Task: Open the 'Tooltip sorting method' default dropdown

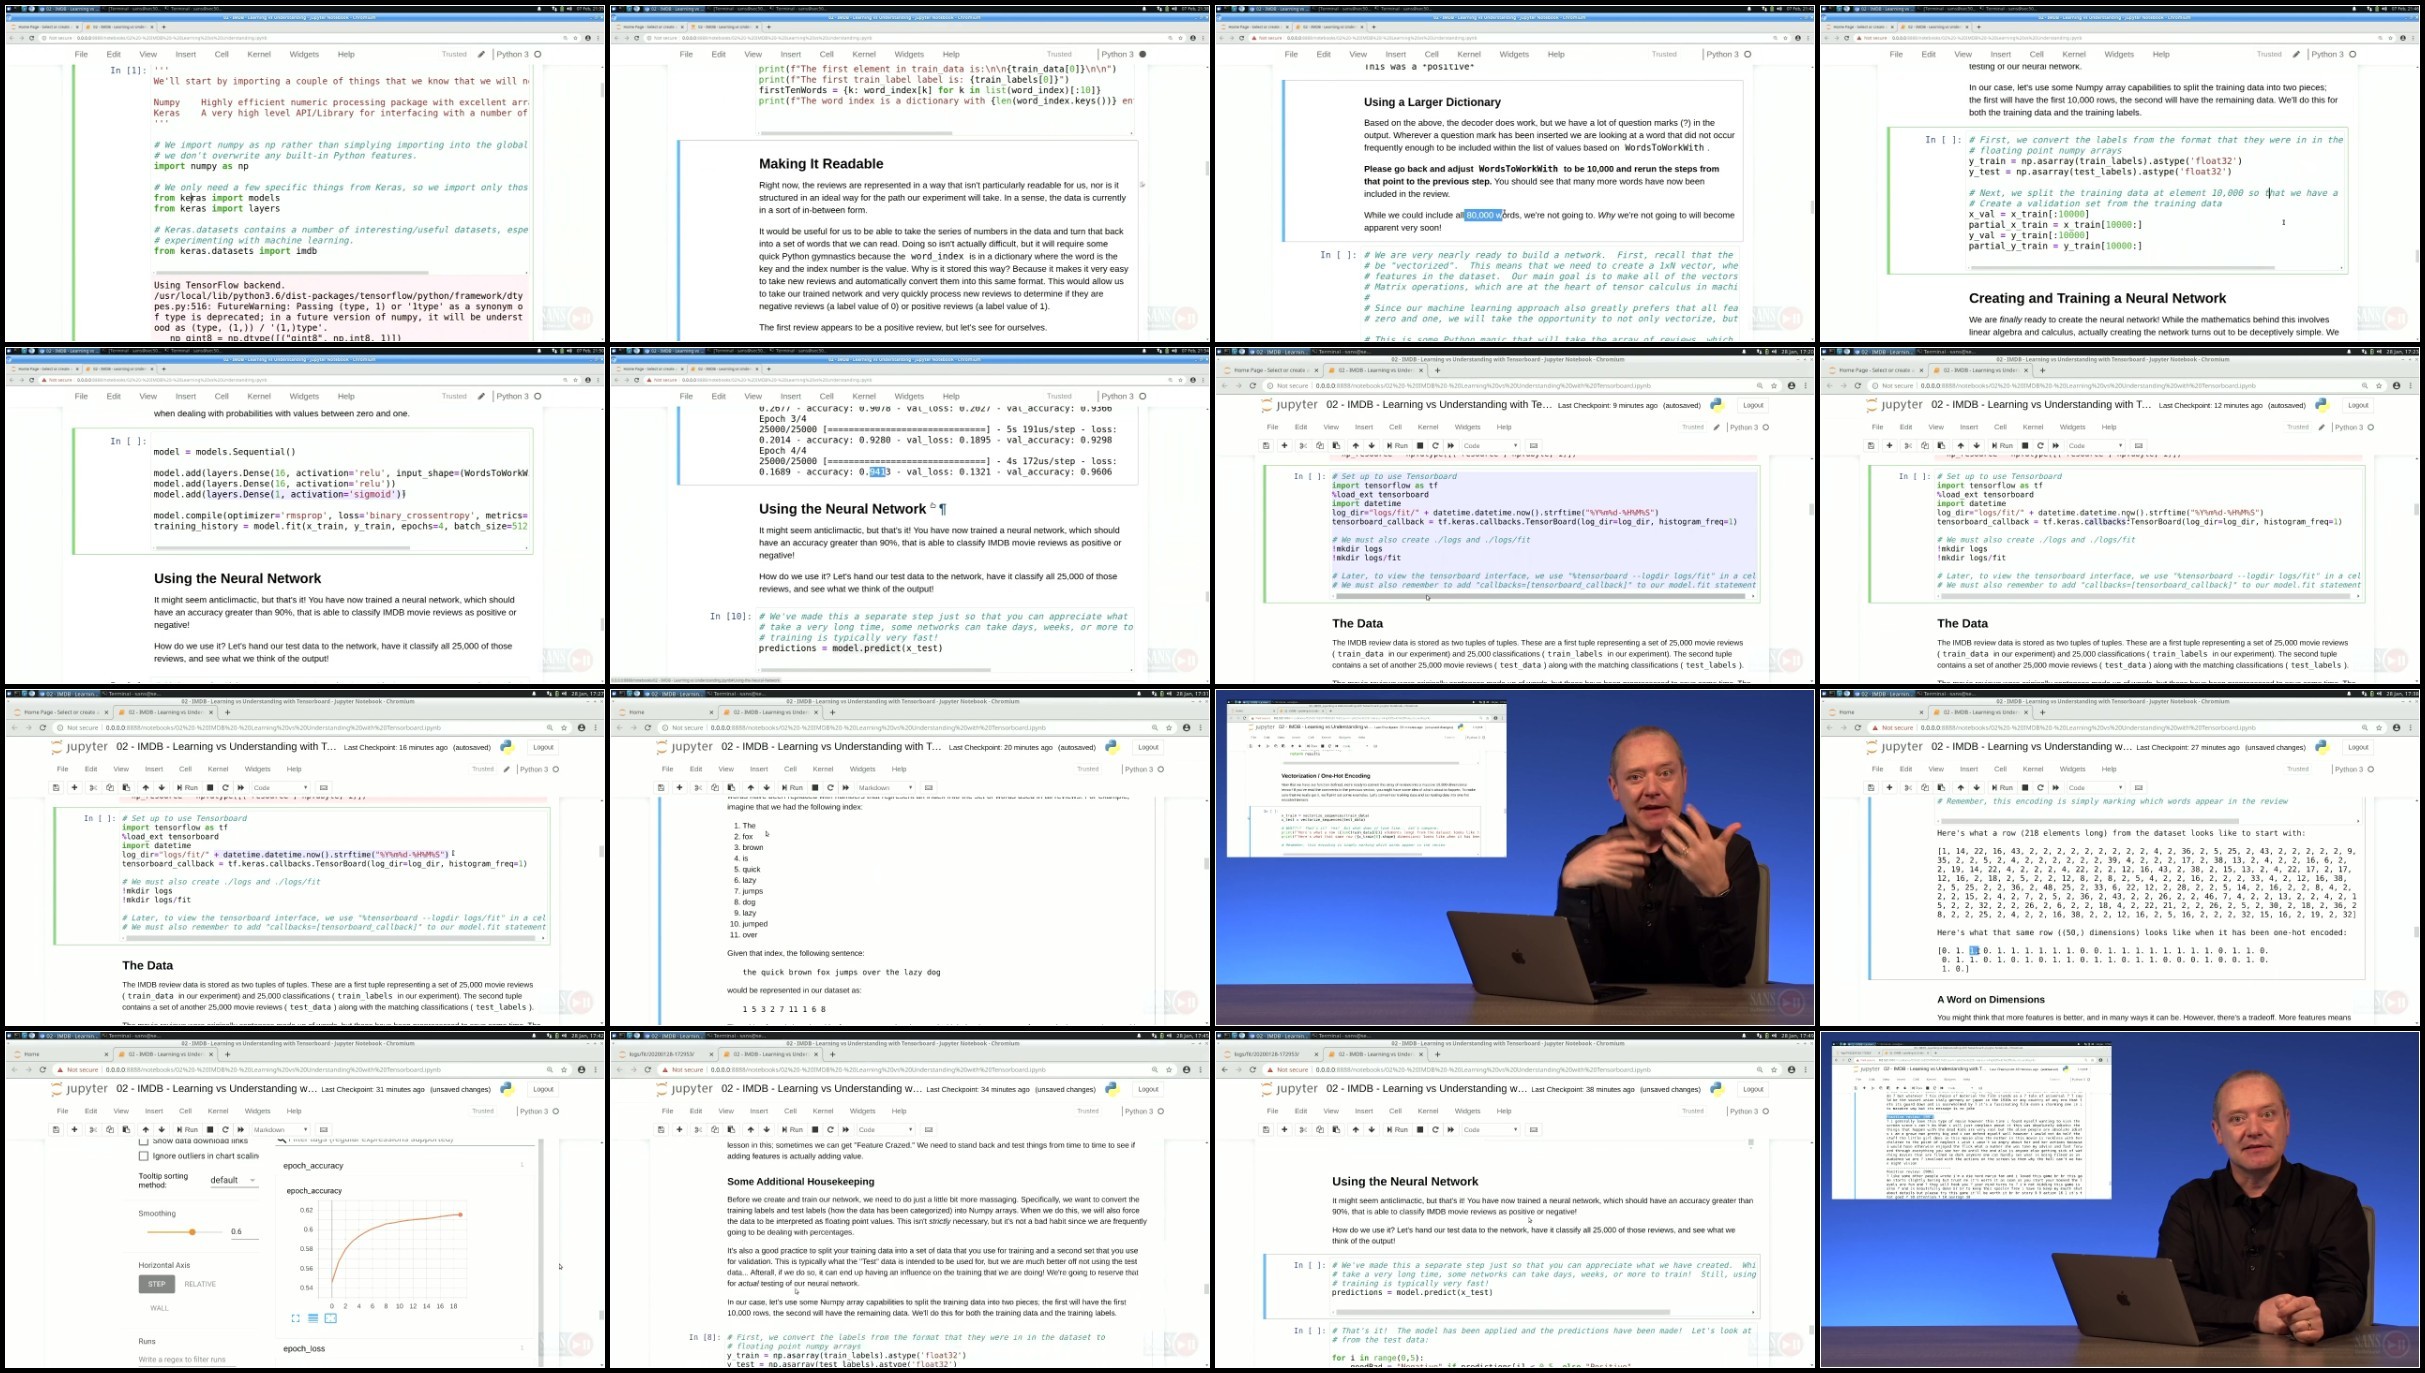Action: 233,1180
